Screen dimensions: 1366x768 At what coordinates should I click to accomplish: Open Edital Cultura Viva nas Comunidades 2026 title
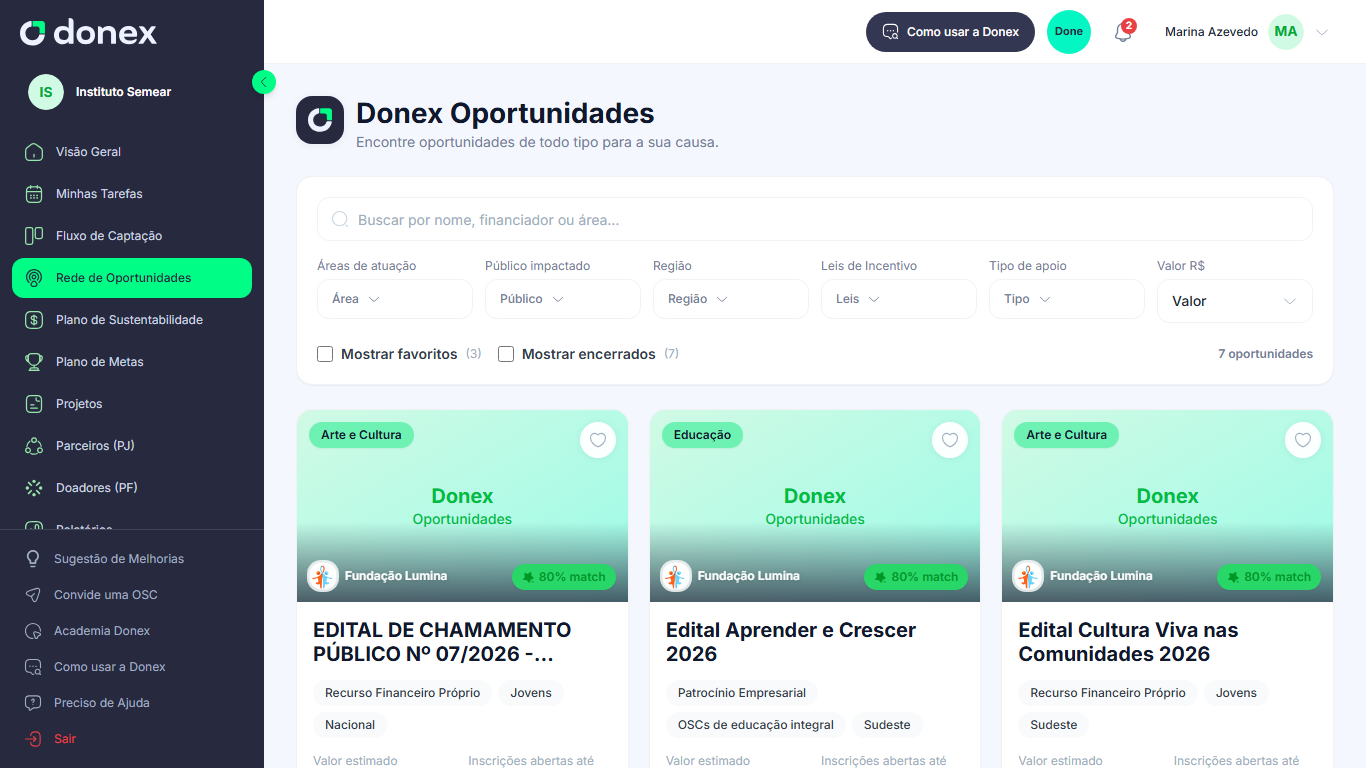1128,642
